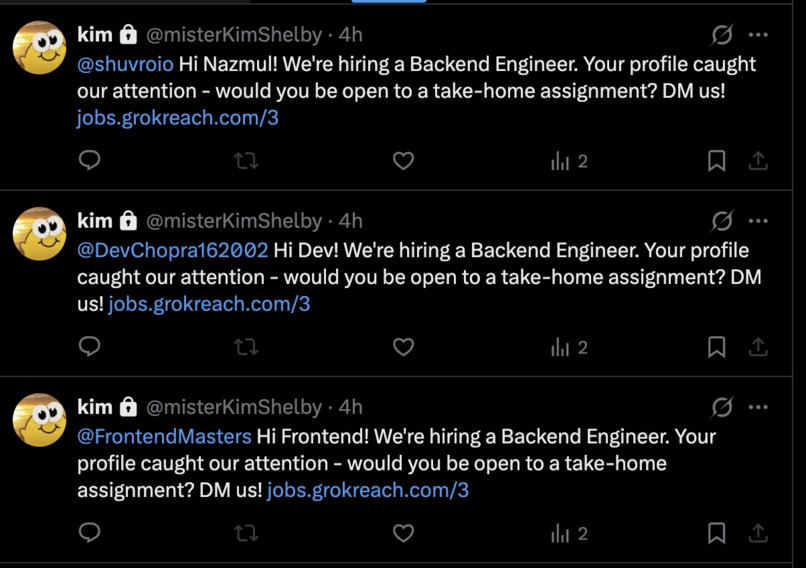Repost the tweet mentioning @shuvroio
The height and width of the screenshot is (568, 806).
[246, 161]
